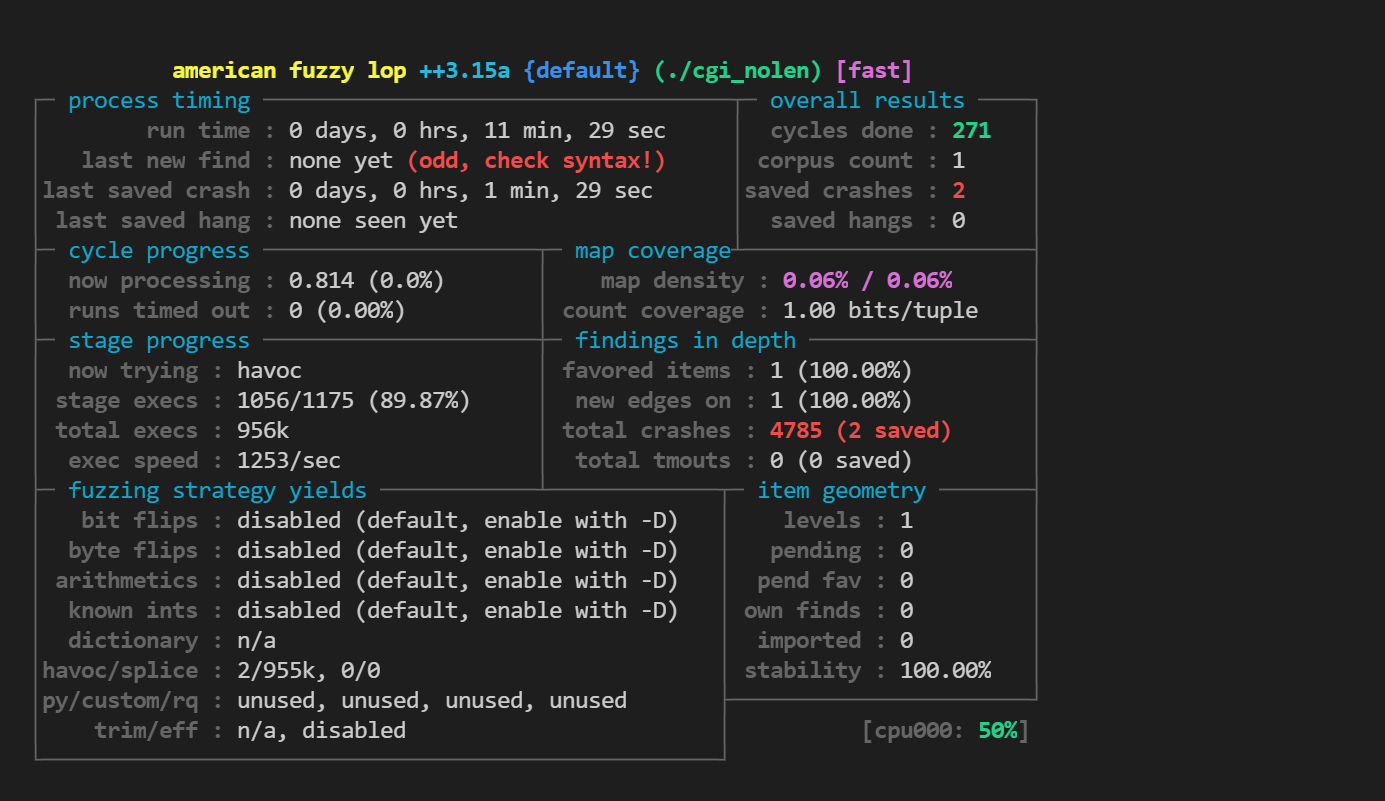
Task: Select the target name (./cgi_nolen)
Action: click(738, 71)
